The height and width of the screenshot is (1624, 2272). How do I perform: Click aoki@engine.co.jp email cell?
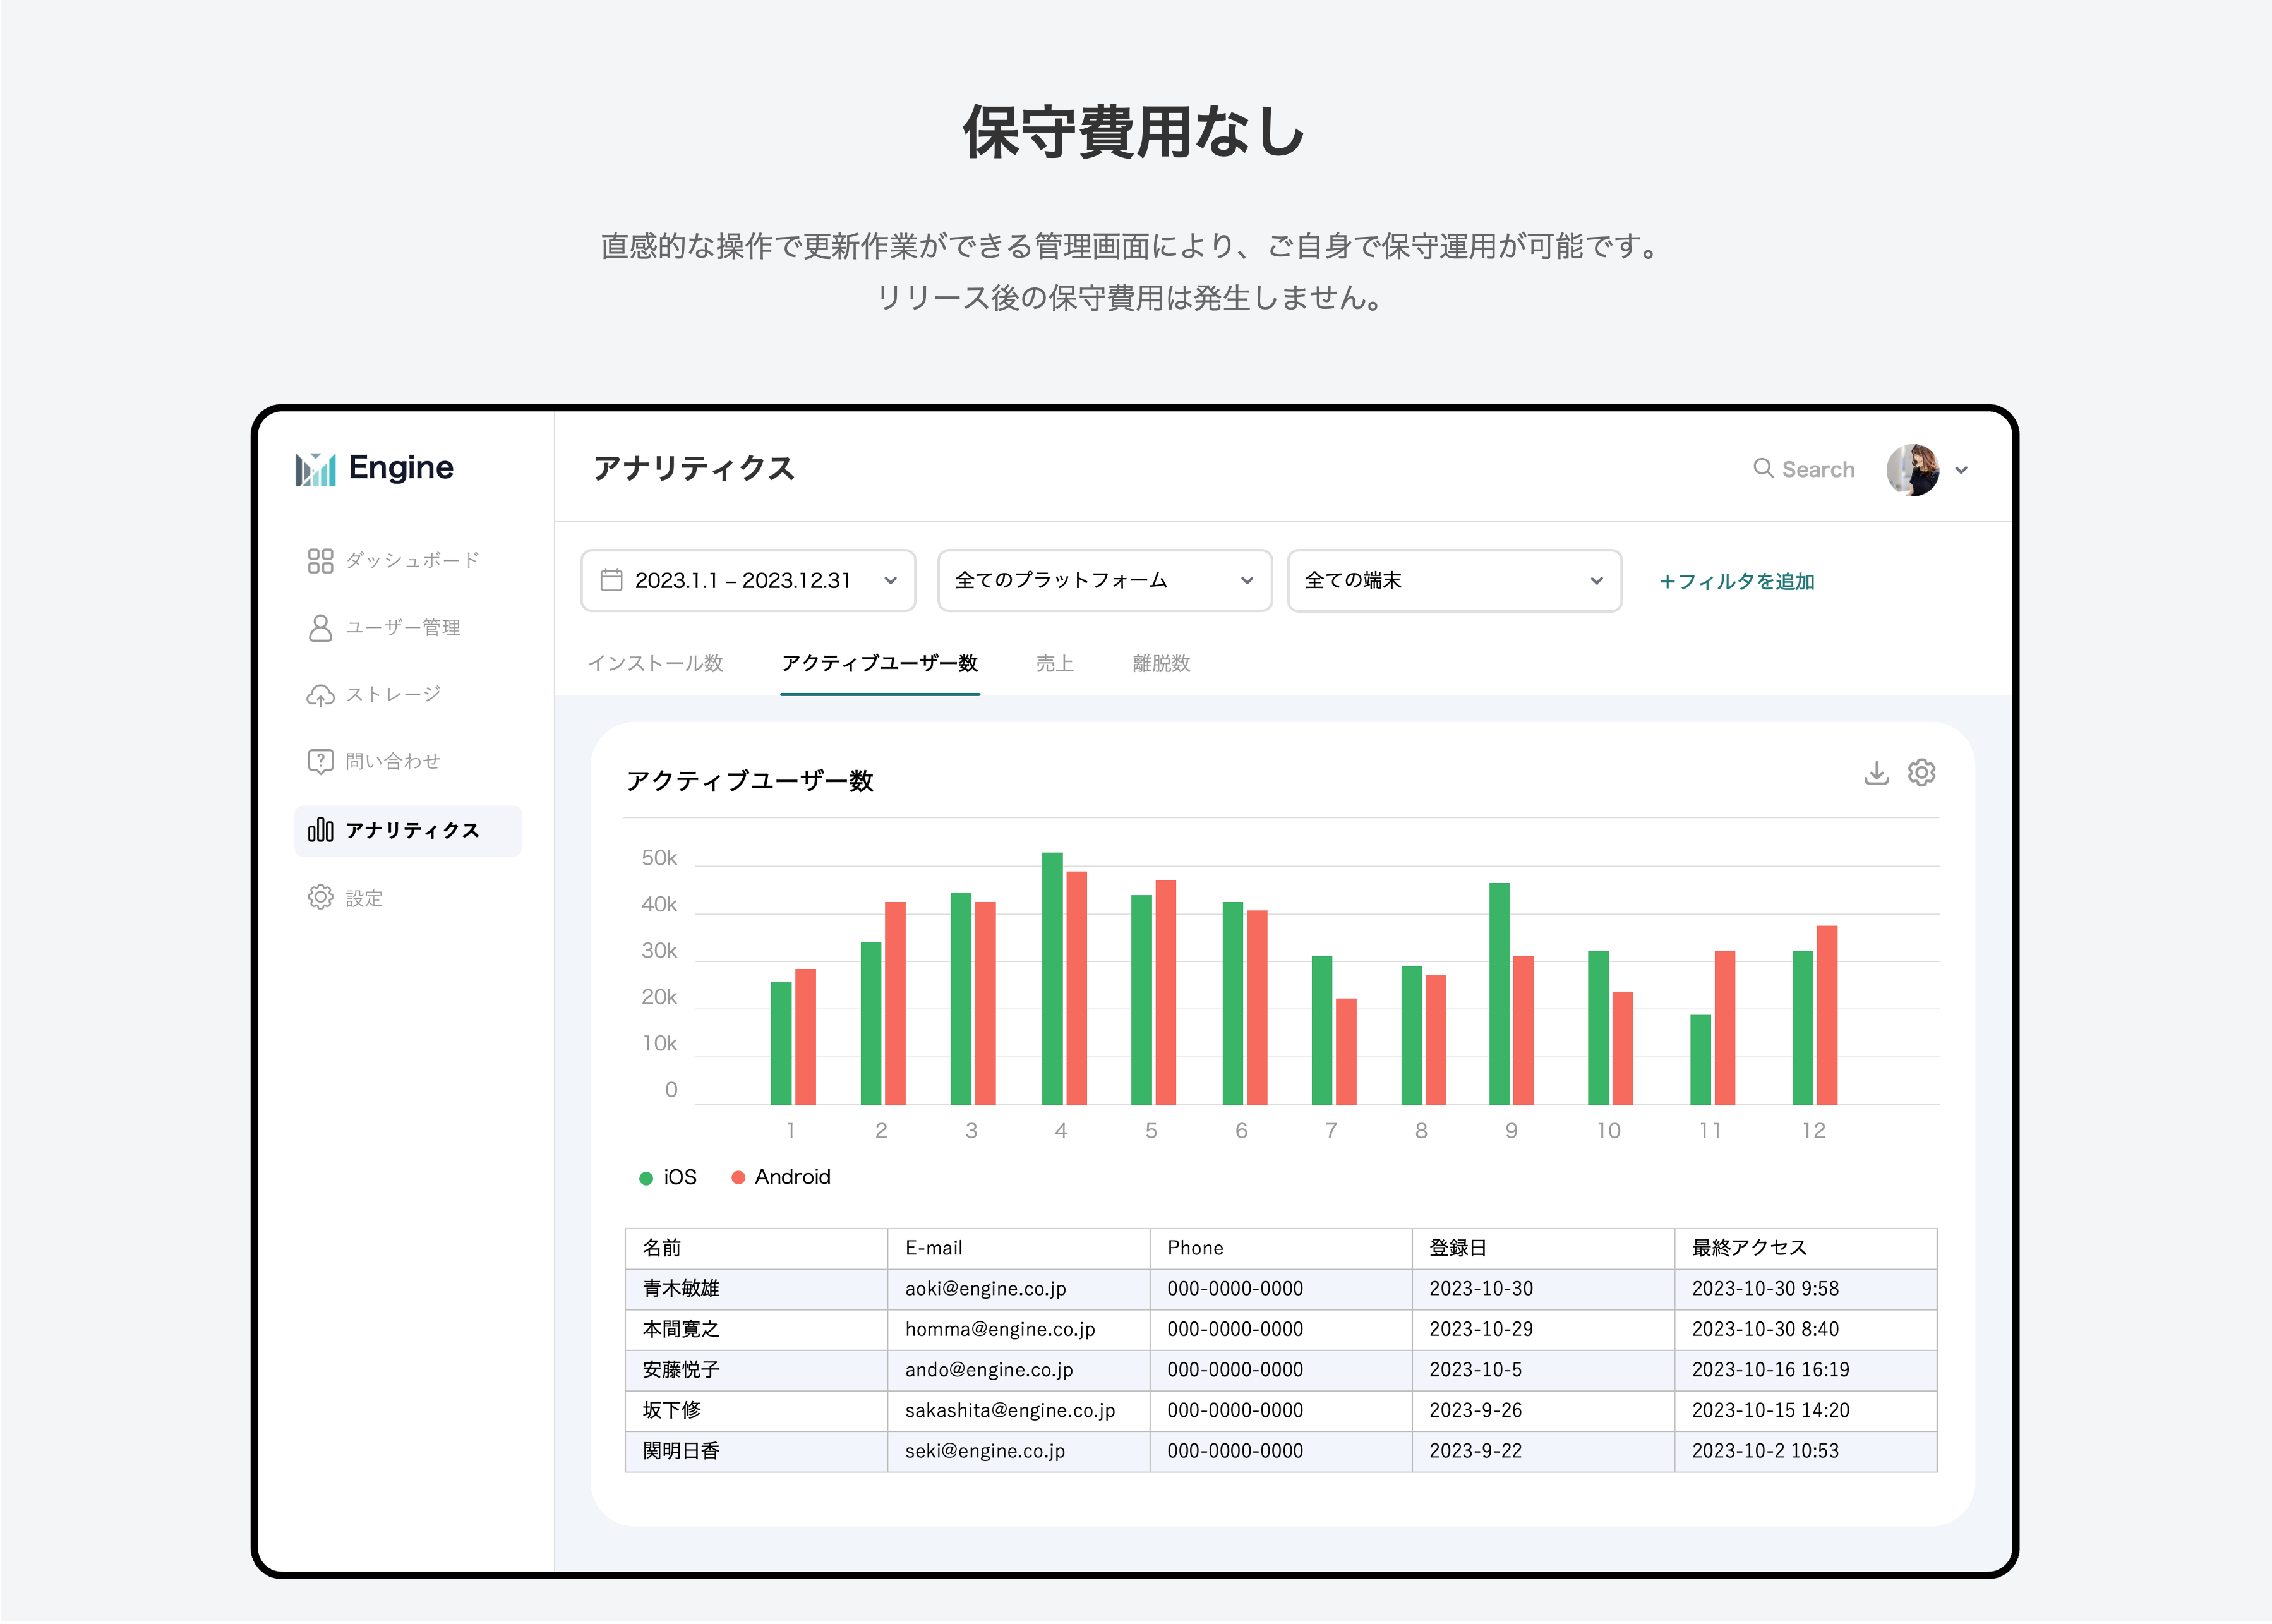pos(1018,1290)
